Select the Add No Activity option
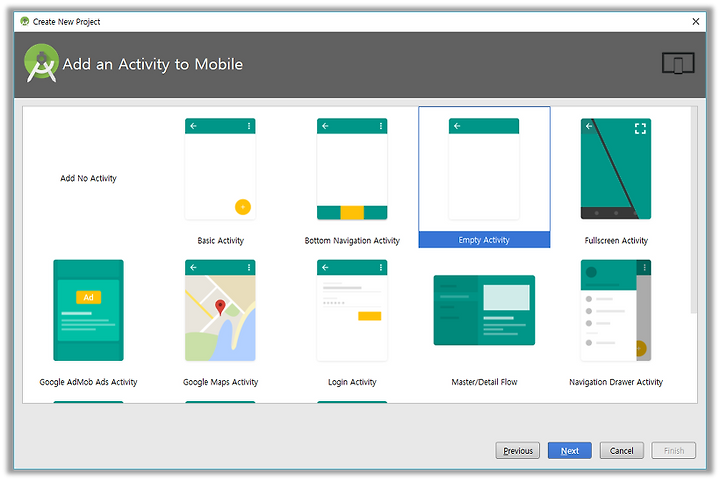720x481 pixels. (x=88, y=178)
